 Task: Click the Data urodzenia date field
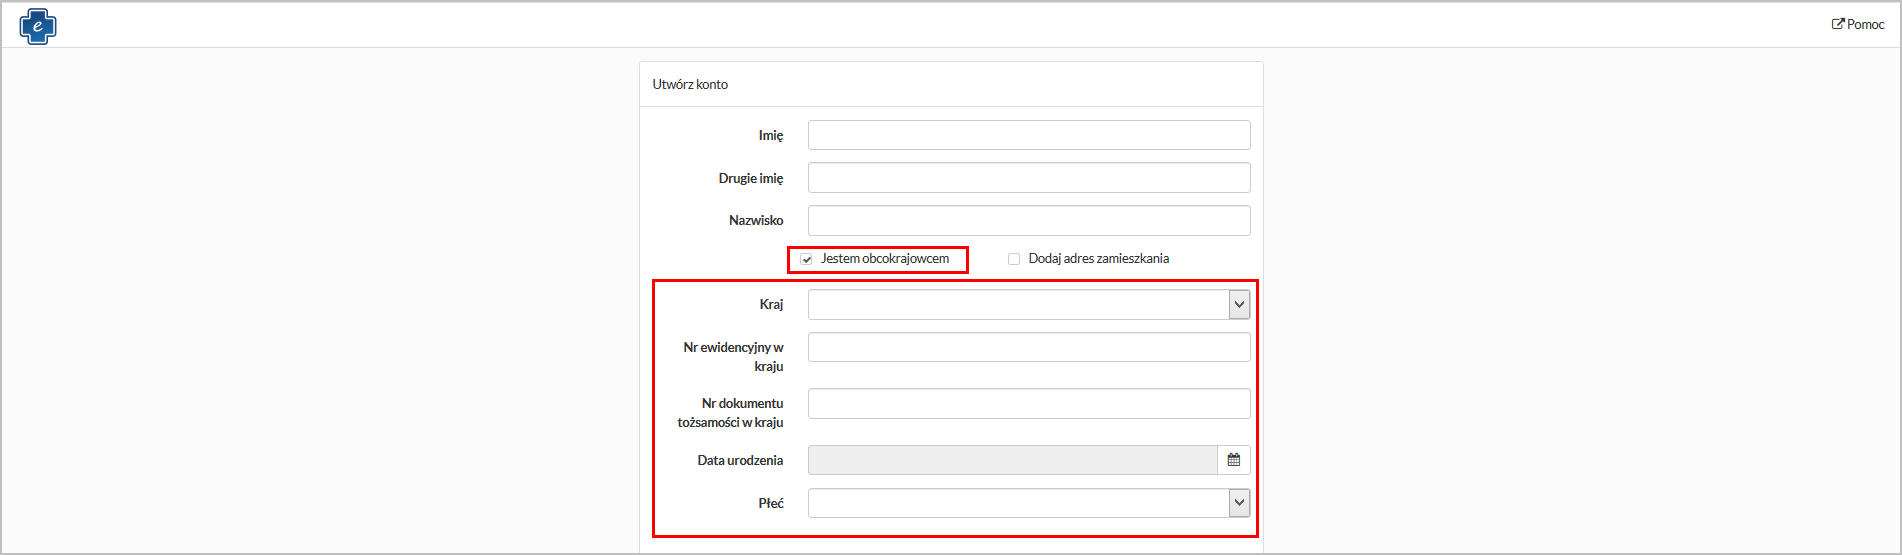(x=1012, y=460)
